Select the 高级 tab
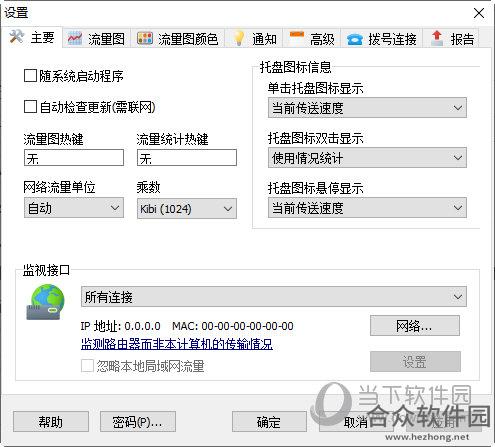 coord(312,39)
